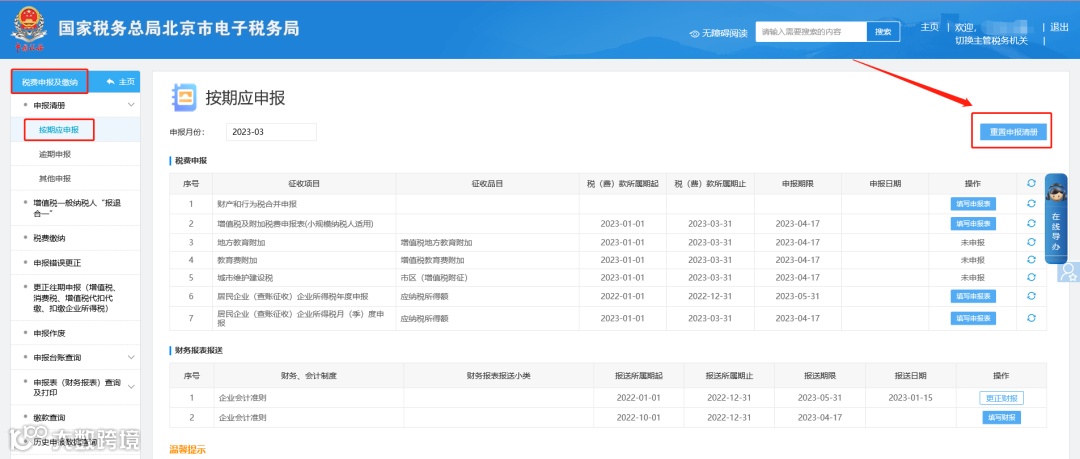This screenshot has width=1080, height=459.
Task: Open the 申报台账查询 menu item
Action: click(57, 358)
